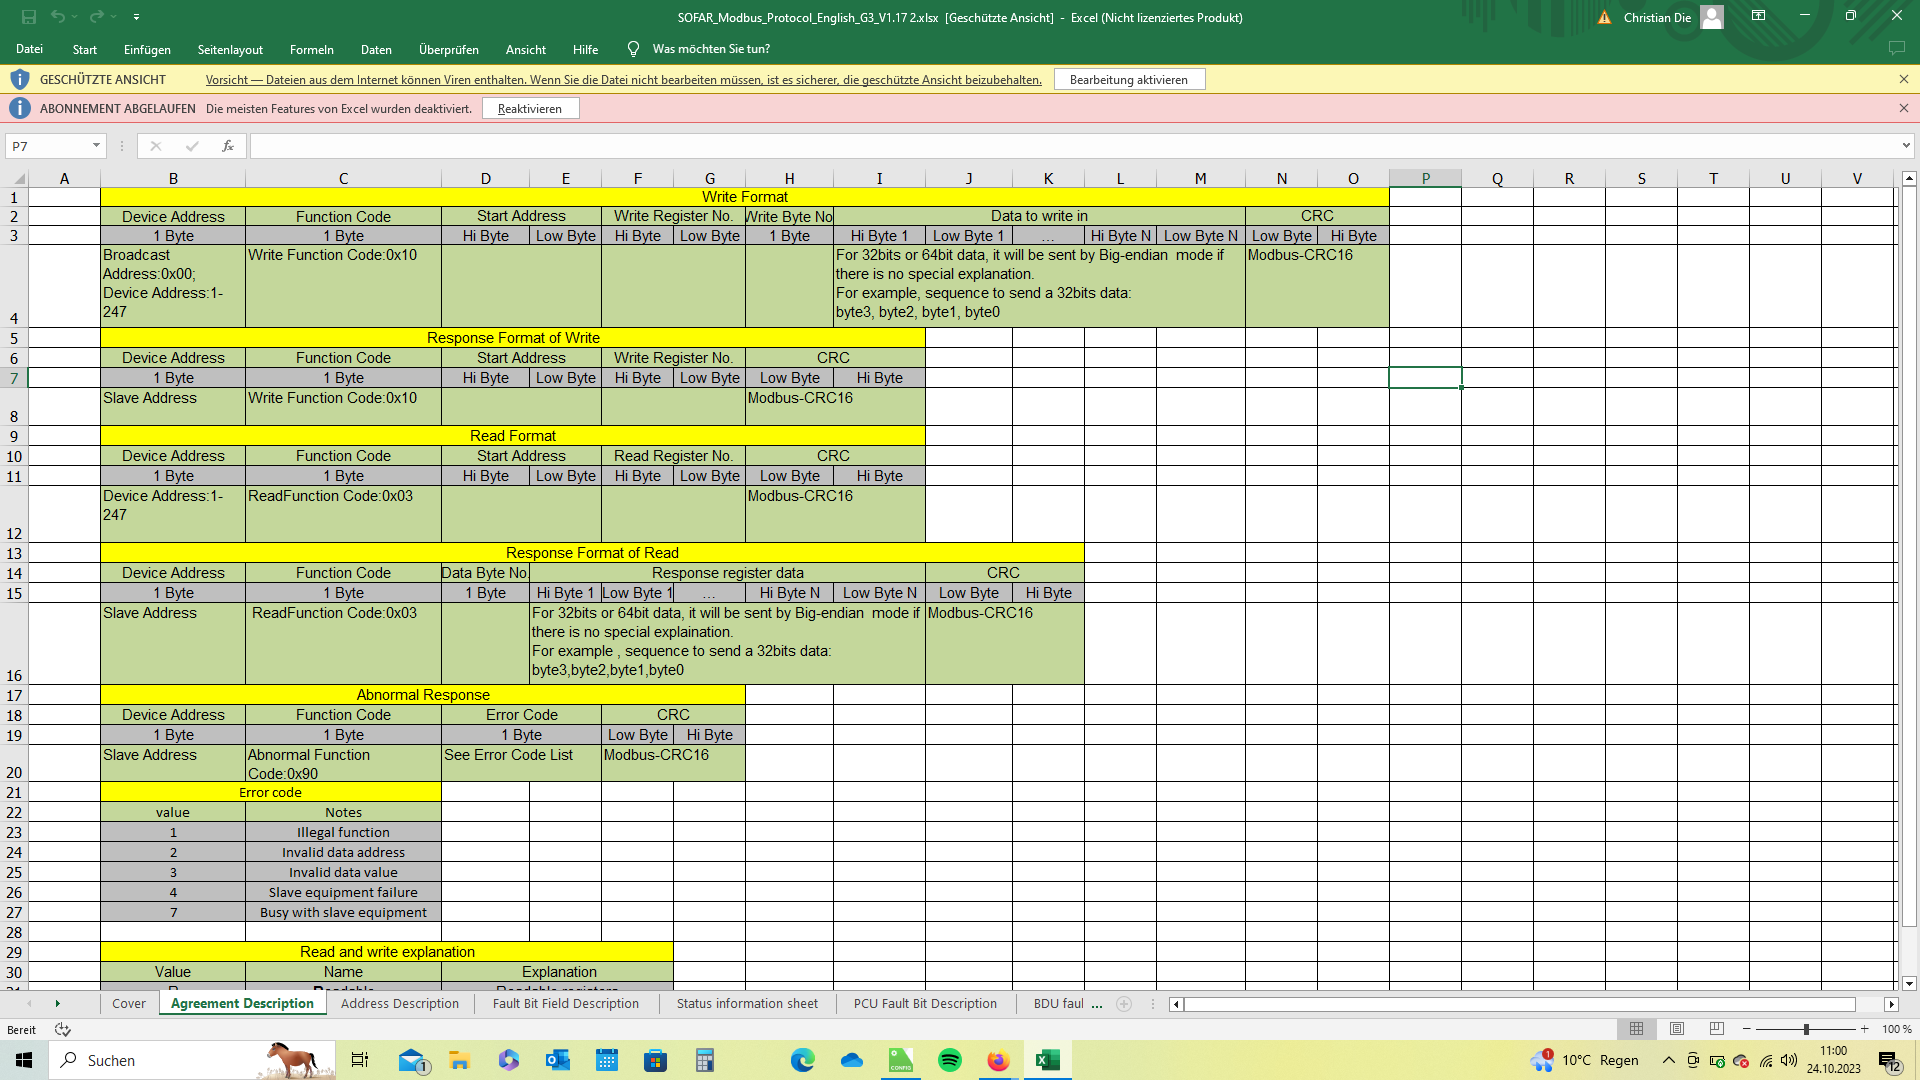Switch to Page Break Preview icon
Viewport: 1920px width, 1080px height.
pyautogui.click(x=1717, y=1029)
